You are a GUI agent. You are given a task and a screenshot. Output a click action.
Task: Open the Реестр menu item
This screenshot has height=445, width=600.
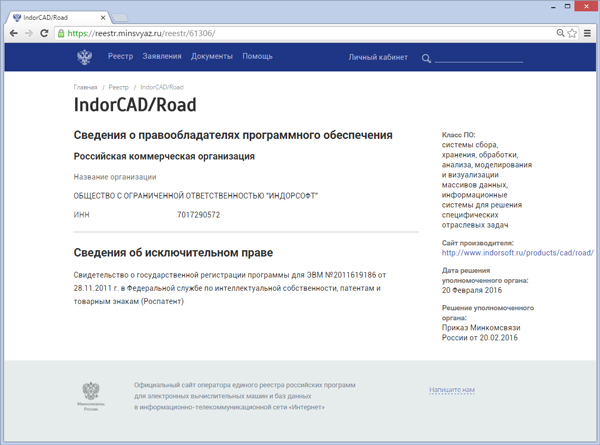coord(121,56)
